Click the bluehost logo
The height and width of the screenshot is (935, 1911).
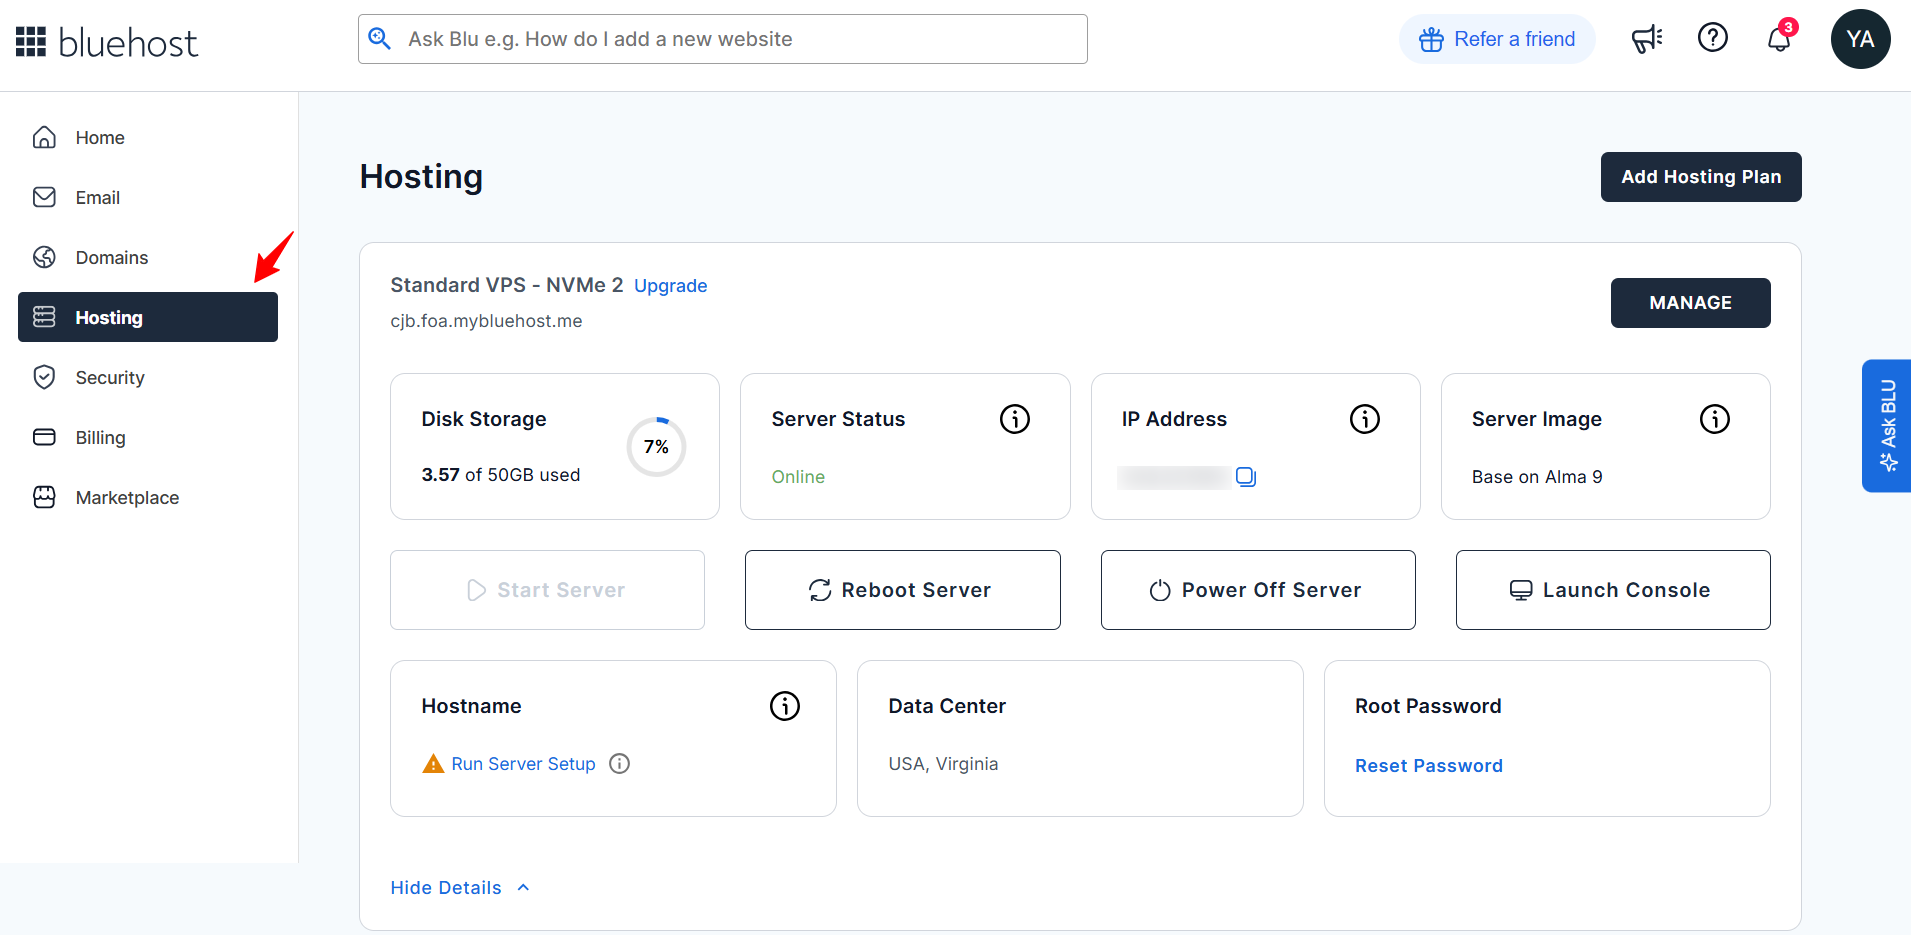128,42
